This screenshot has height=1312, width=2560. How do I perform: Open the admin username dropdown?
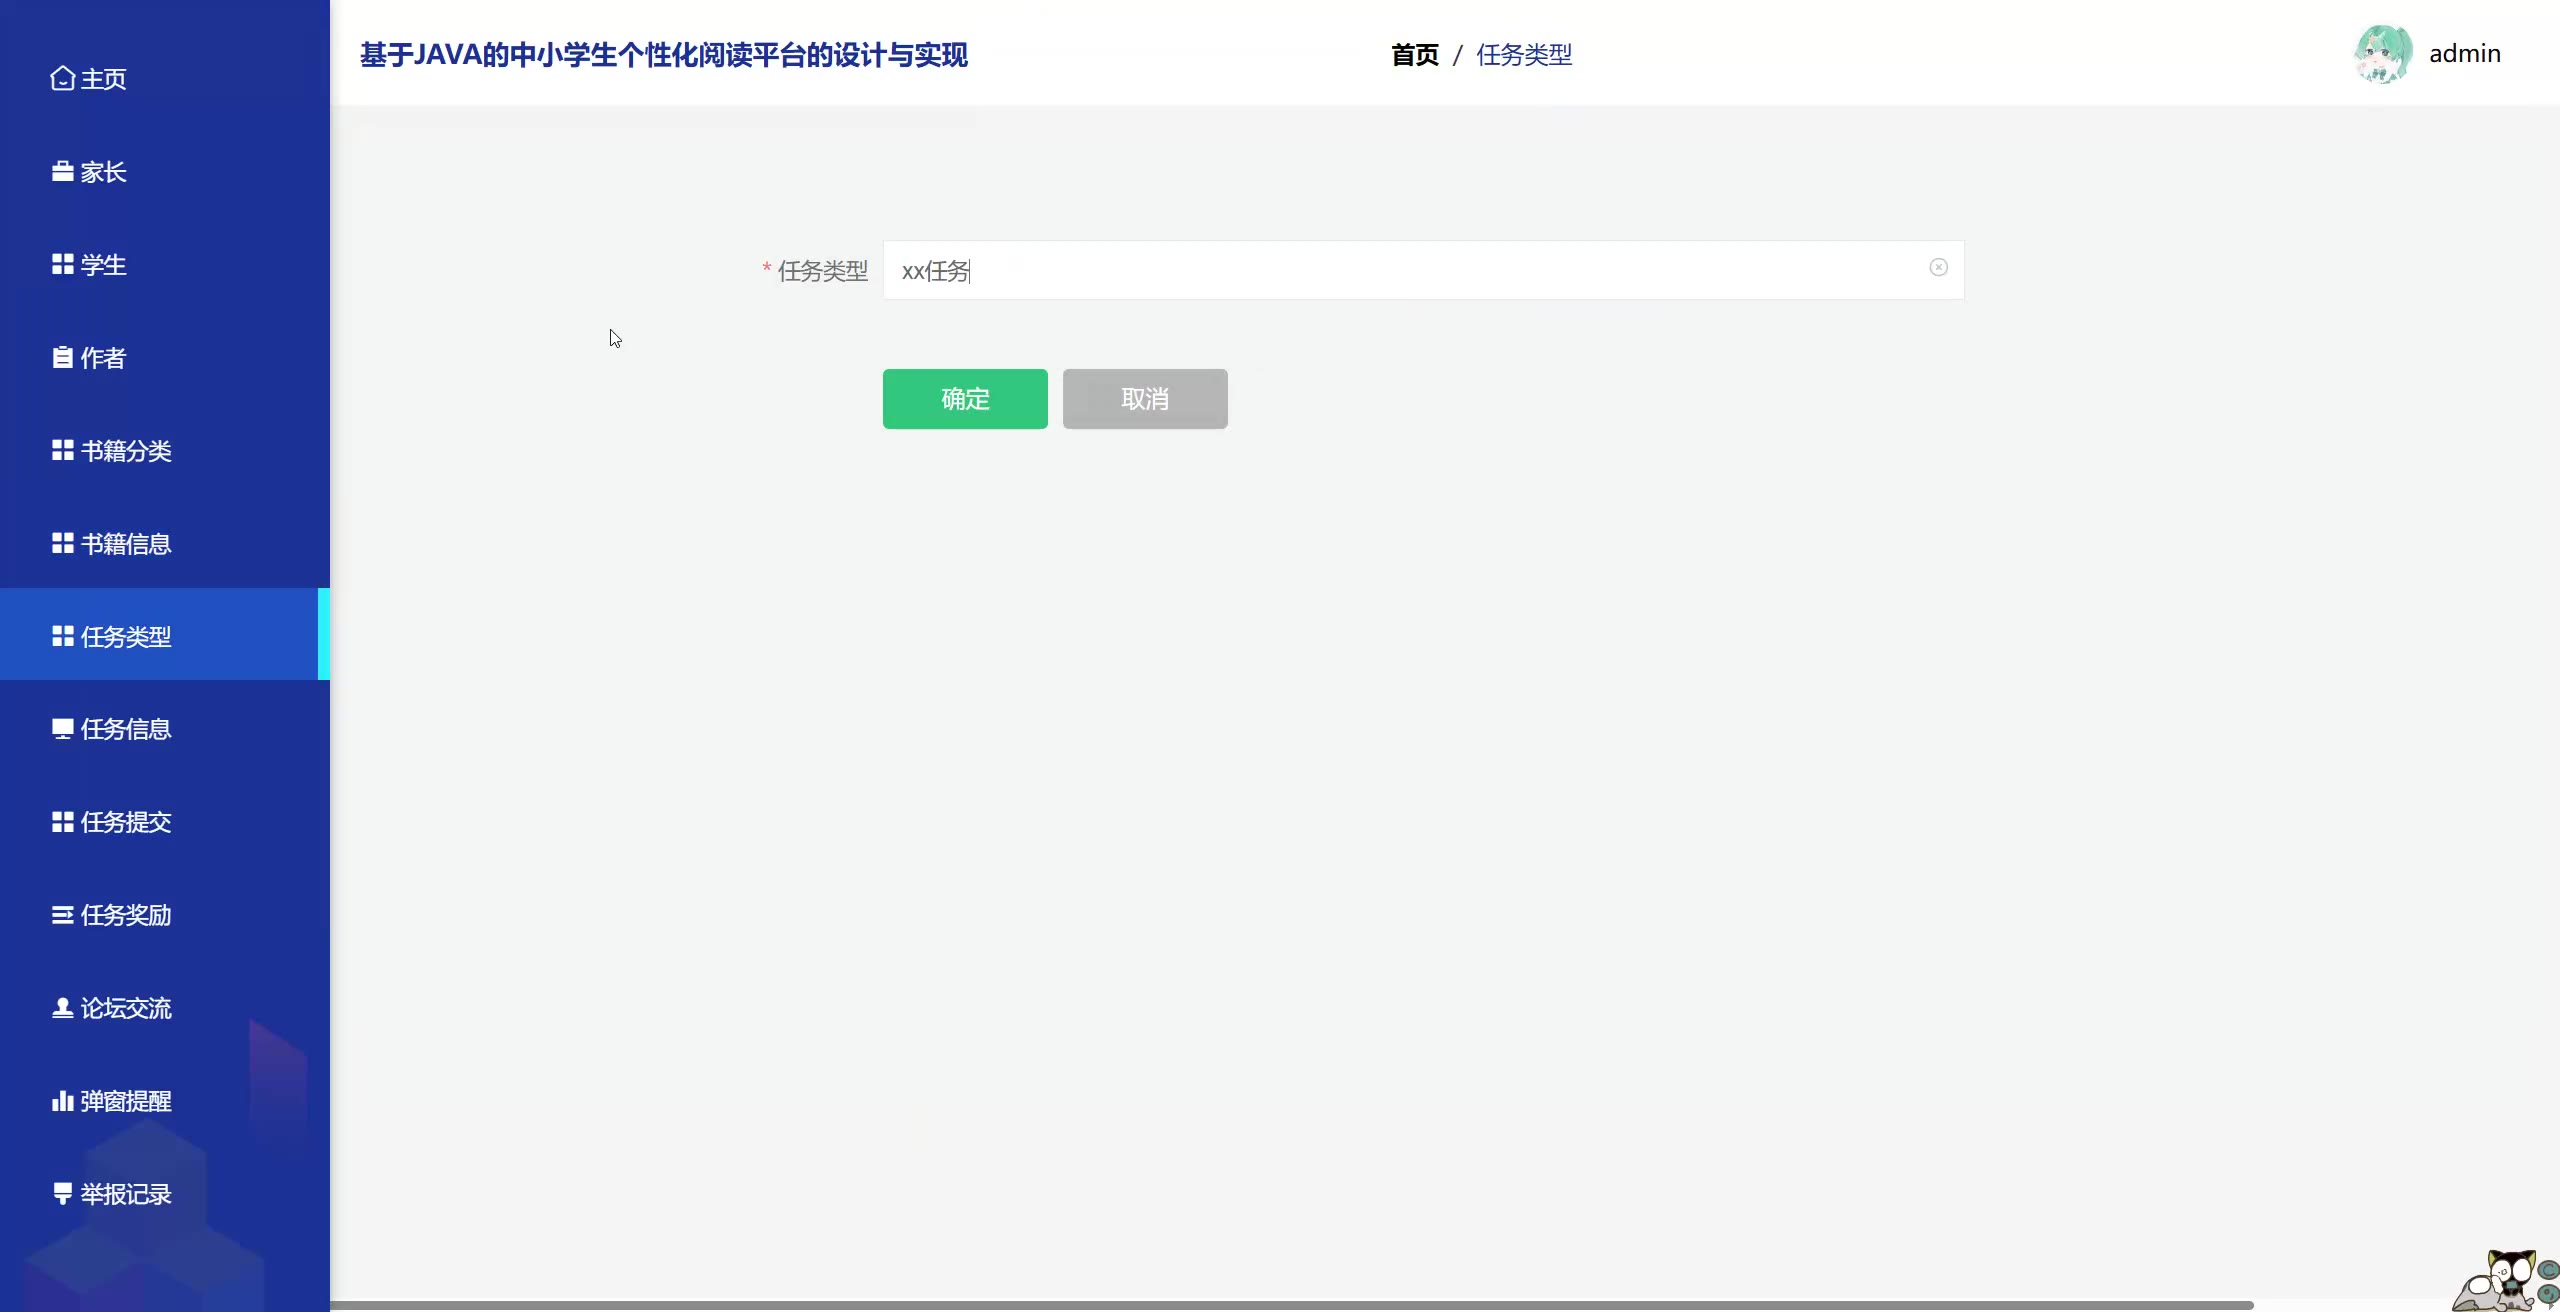[x=2464, y=54]
